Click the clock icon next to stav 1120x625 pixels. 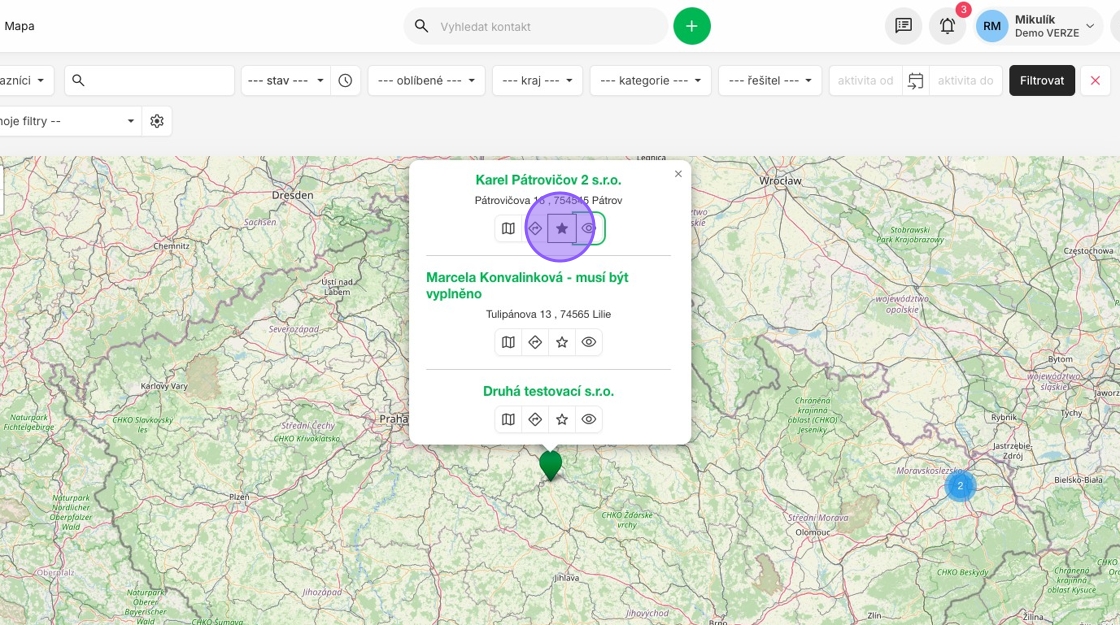coord(345,81)
